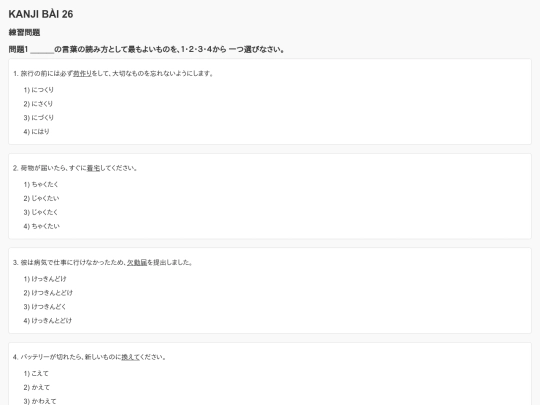Click the 練習問題 subheading
The height and width of the screenshot is (405, 540).
24,32
